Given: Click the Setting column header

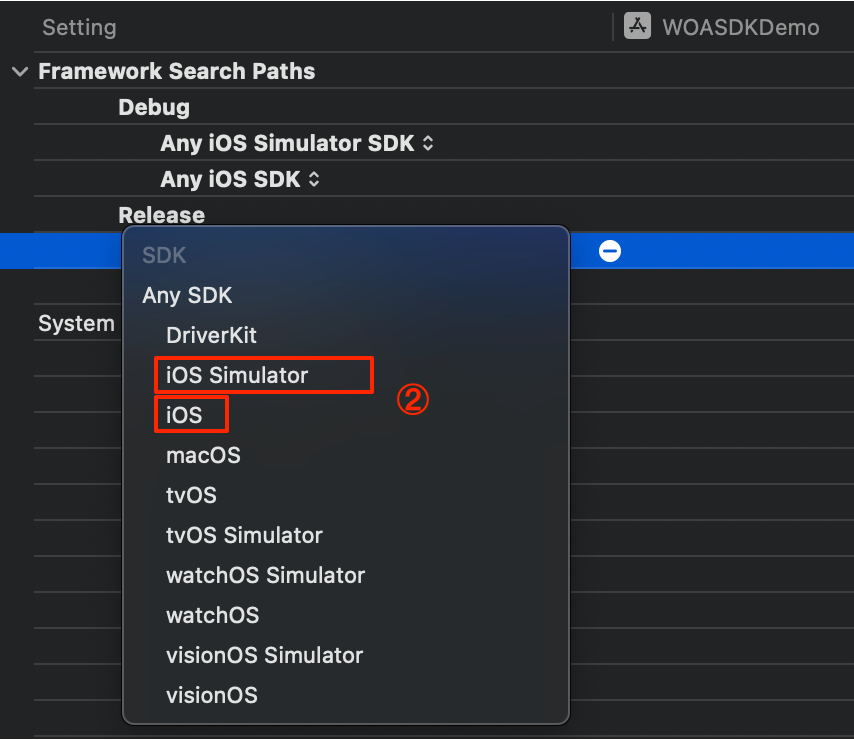Looking at the screenshot, I should 79,28.
